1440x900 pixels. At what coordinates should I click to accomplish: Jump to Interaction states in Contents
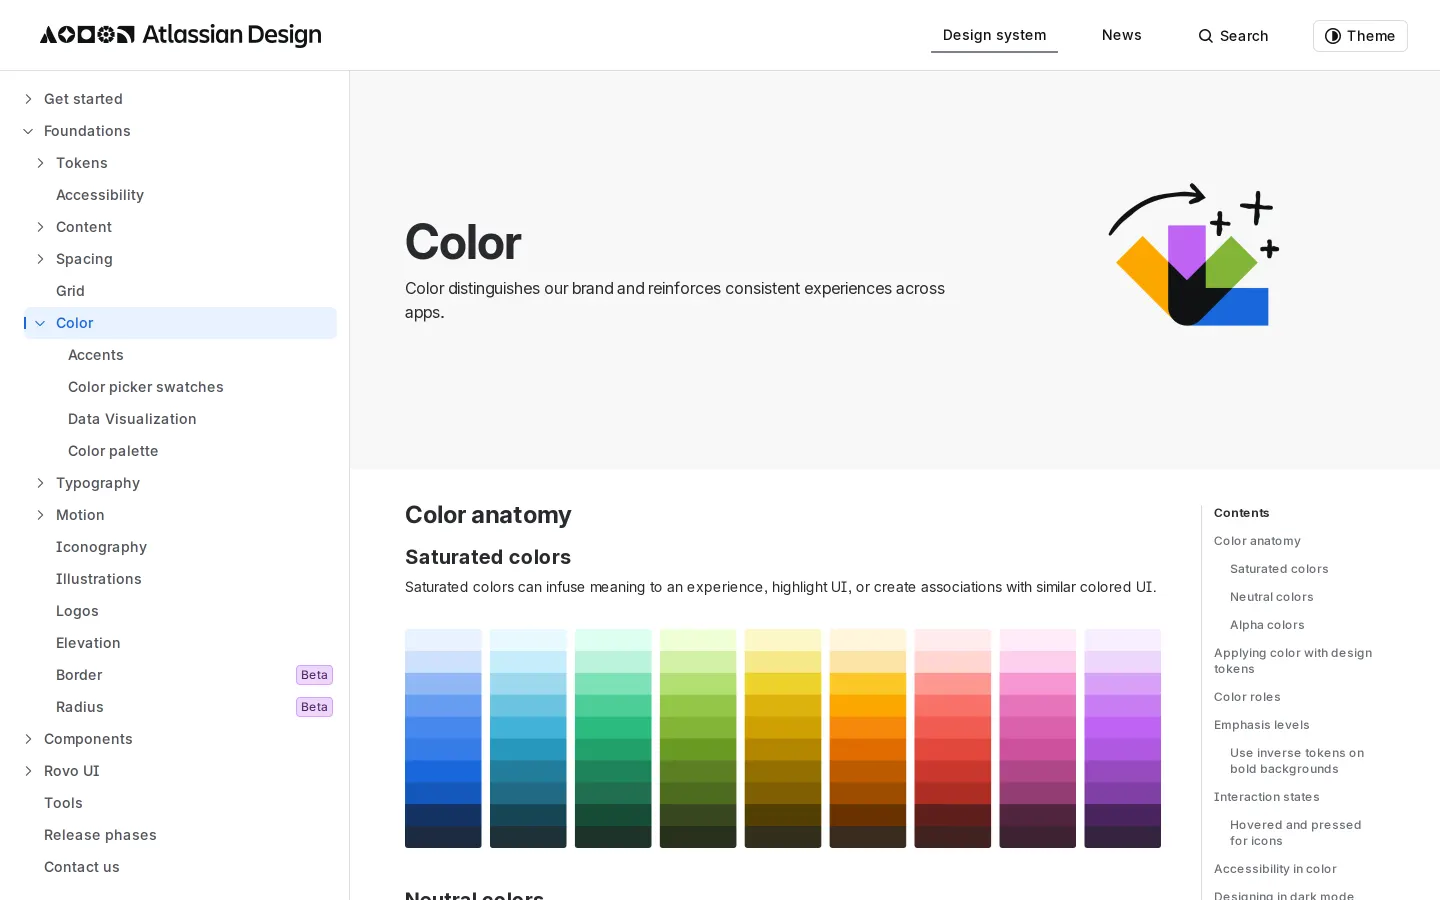pos(1266,797)
